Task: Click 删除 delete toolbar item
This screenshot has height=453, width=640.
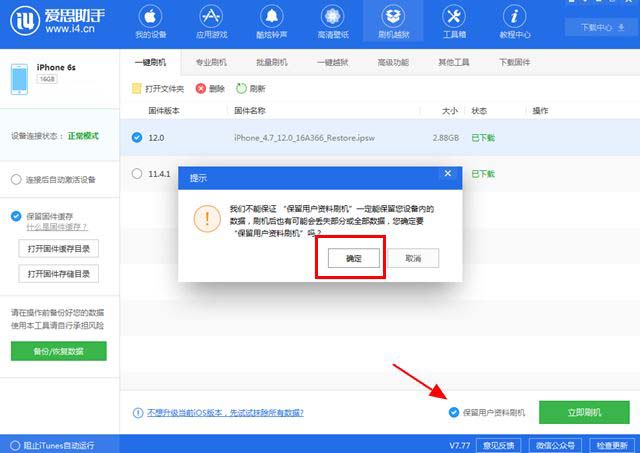Action: 210,89
